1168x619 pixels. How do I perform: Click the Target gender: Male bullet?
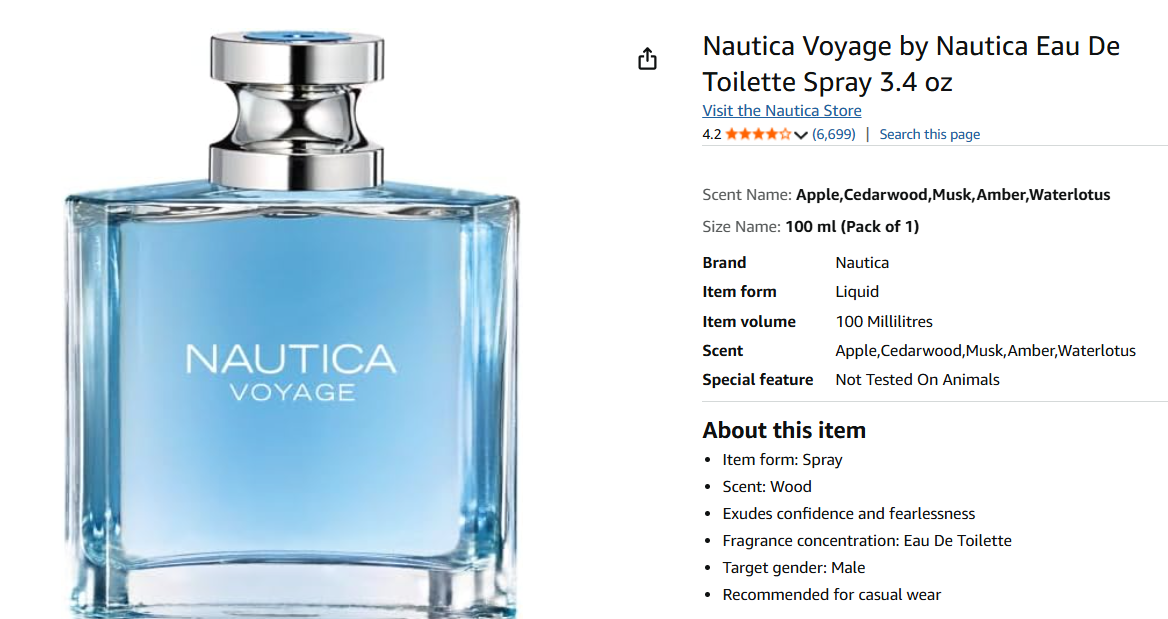[793, 568]
